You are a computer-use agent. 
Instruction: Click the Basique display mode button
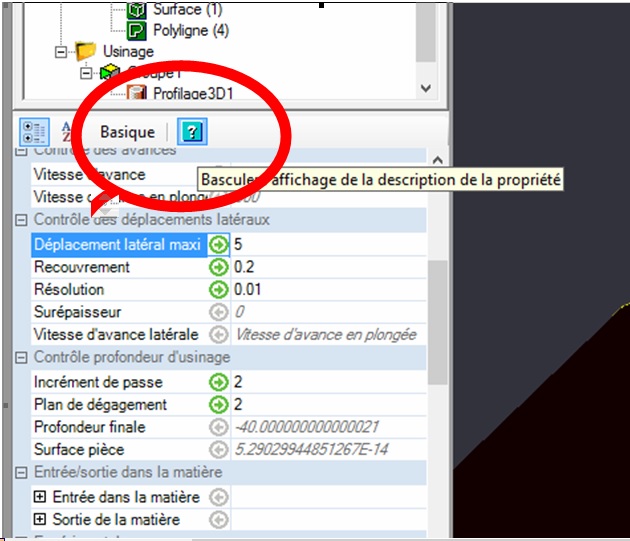127,132
